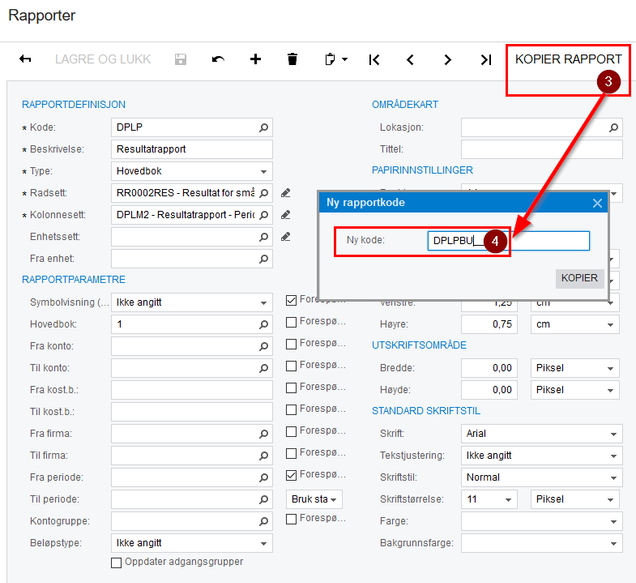
Task: Click the KOPIER button in dialog
Action: (579, 278)
